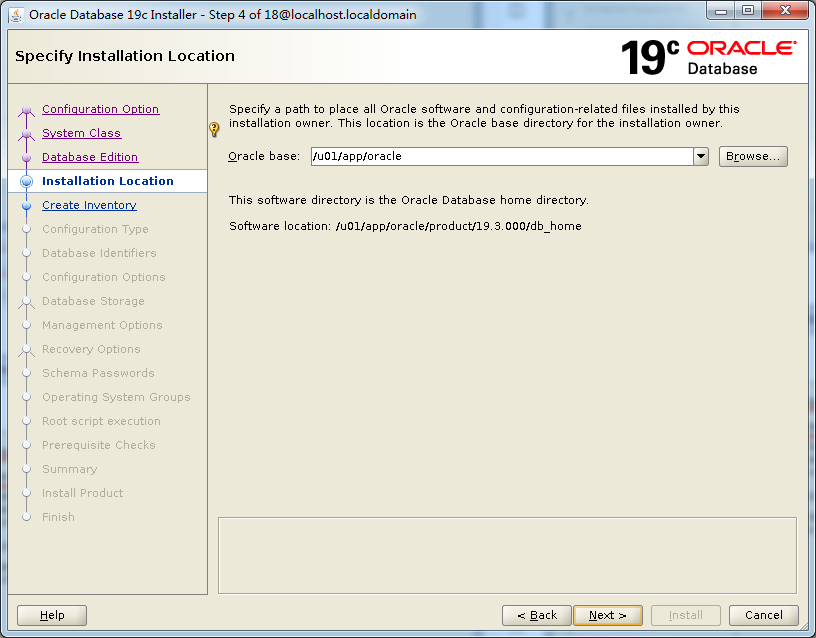Image resolution: width=816 pixels, height=638 pixels.
Task: Click the arrow connector above Create Inventory step
Action: click(27, 193)
